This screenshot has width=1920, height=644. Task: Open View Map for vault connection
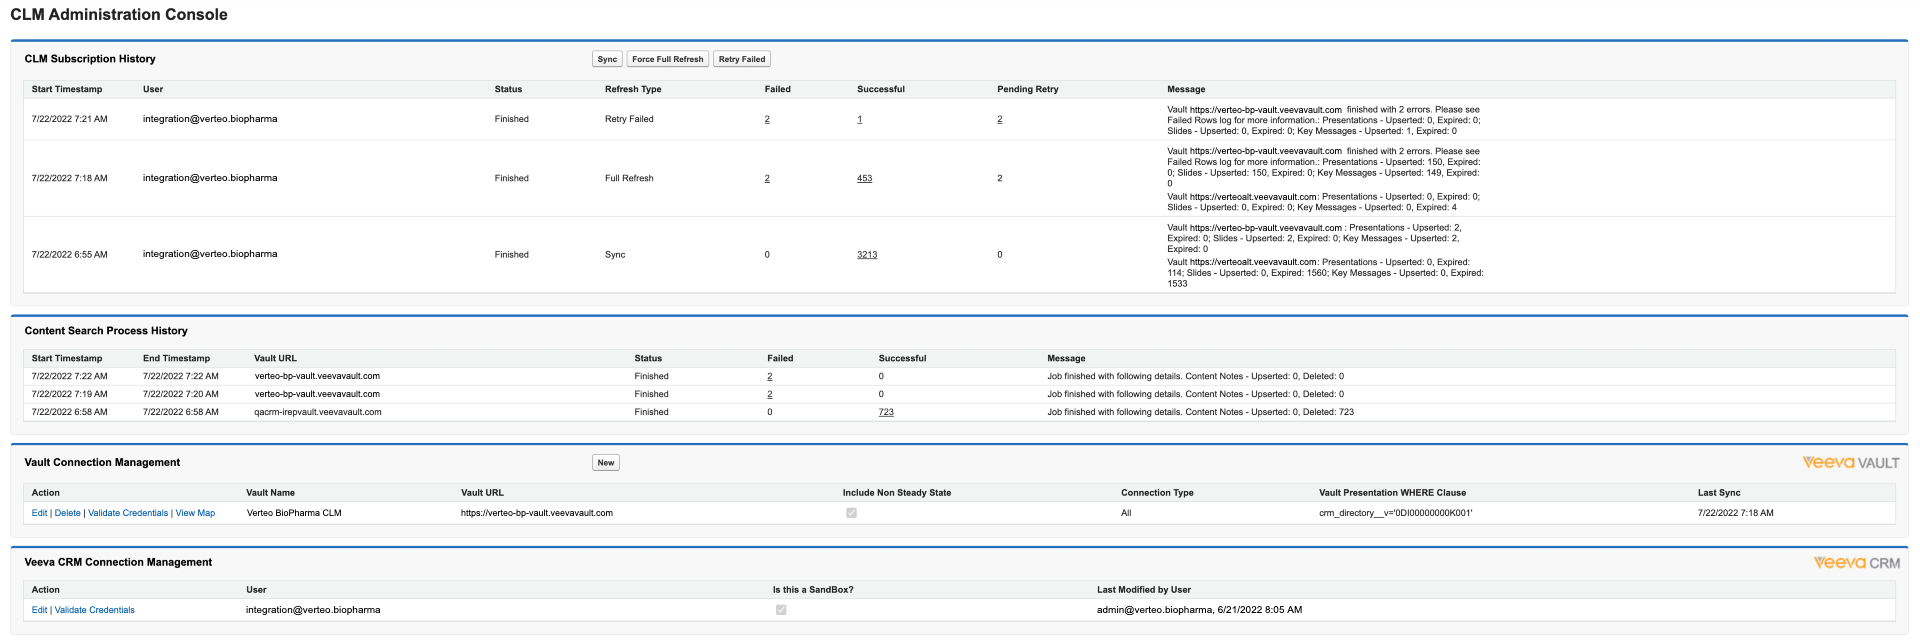click(x=195, y=513)
